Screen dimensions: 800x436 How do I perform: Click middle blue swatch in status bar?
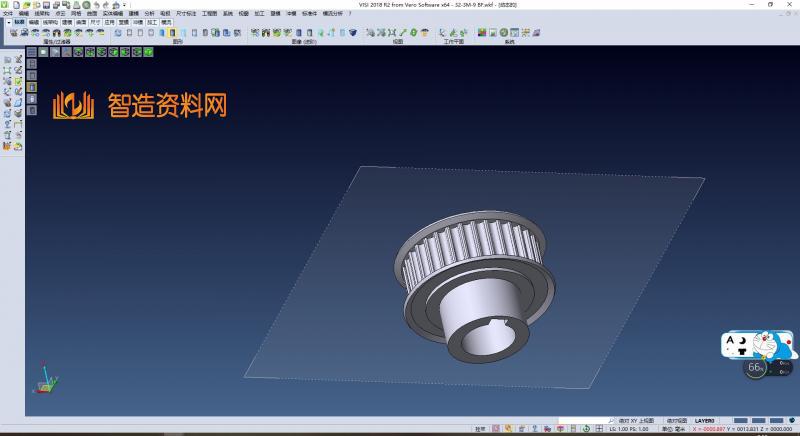(759, 421)
